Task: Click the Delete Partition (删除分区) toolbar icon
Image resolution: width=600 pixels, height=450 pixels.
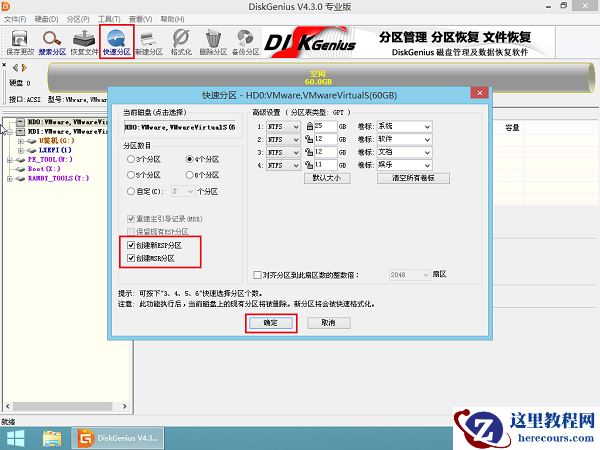Action: [x=213, y=42]
